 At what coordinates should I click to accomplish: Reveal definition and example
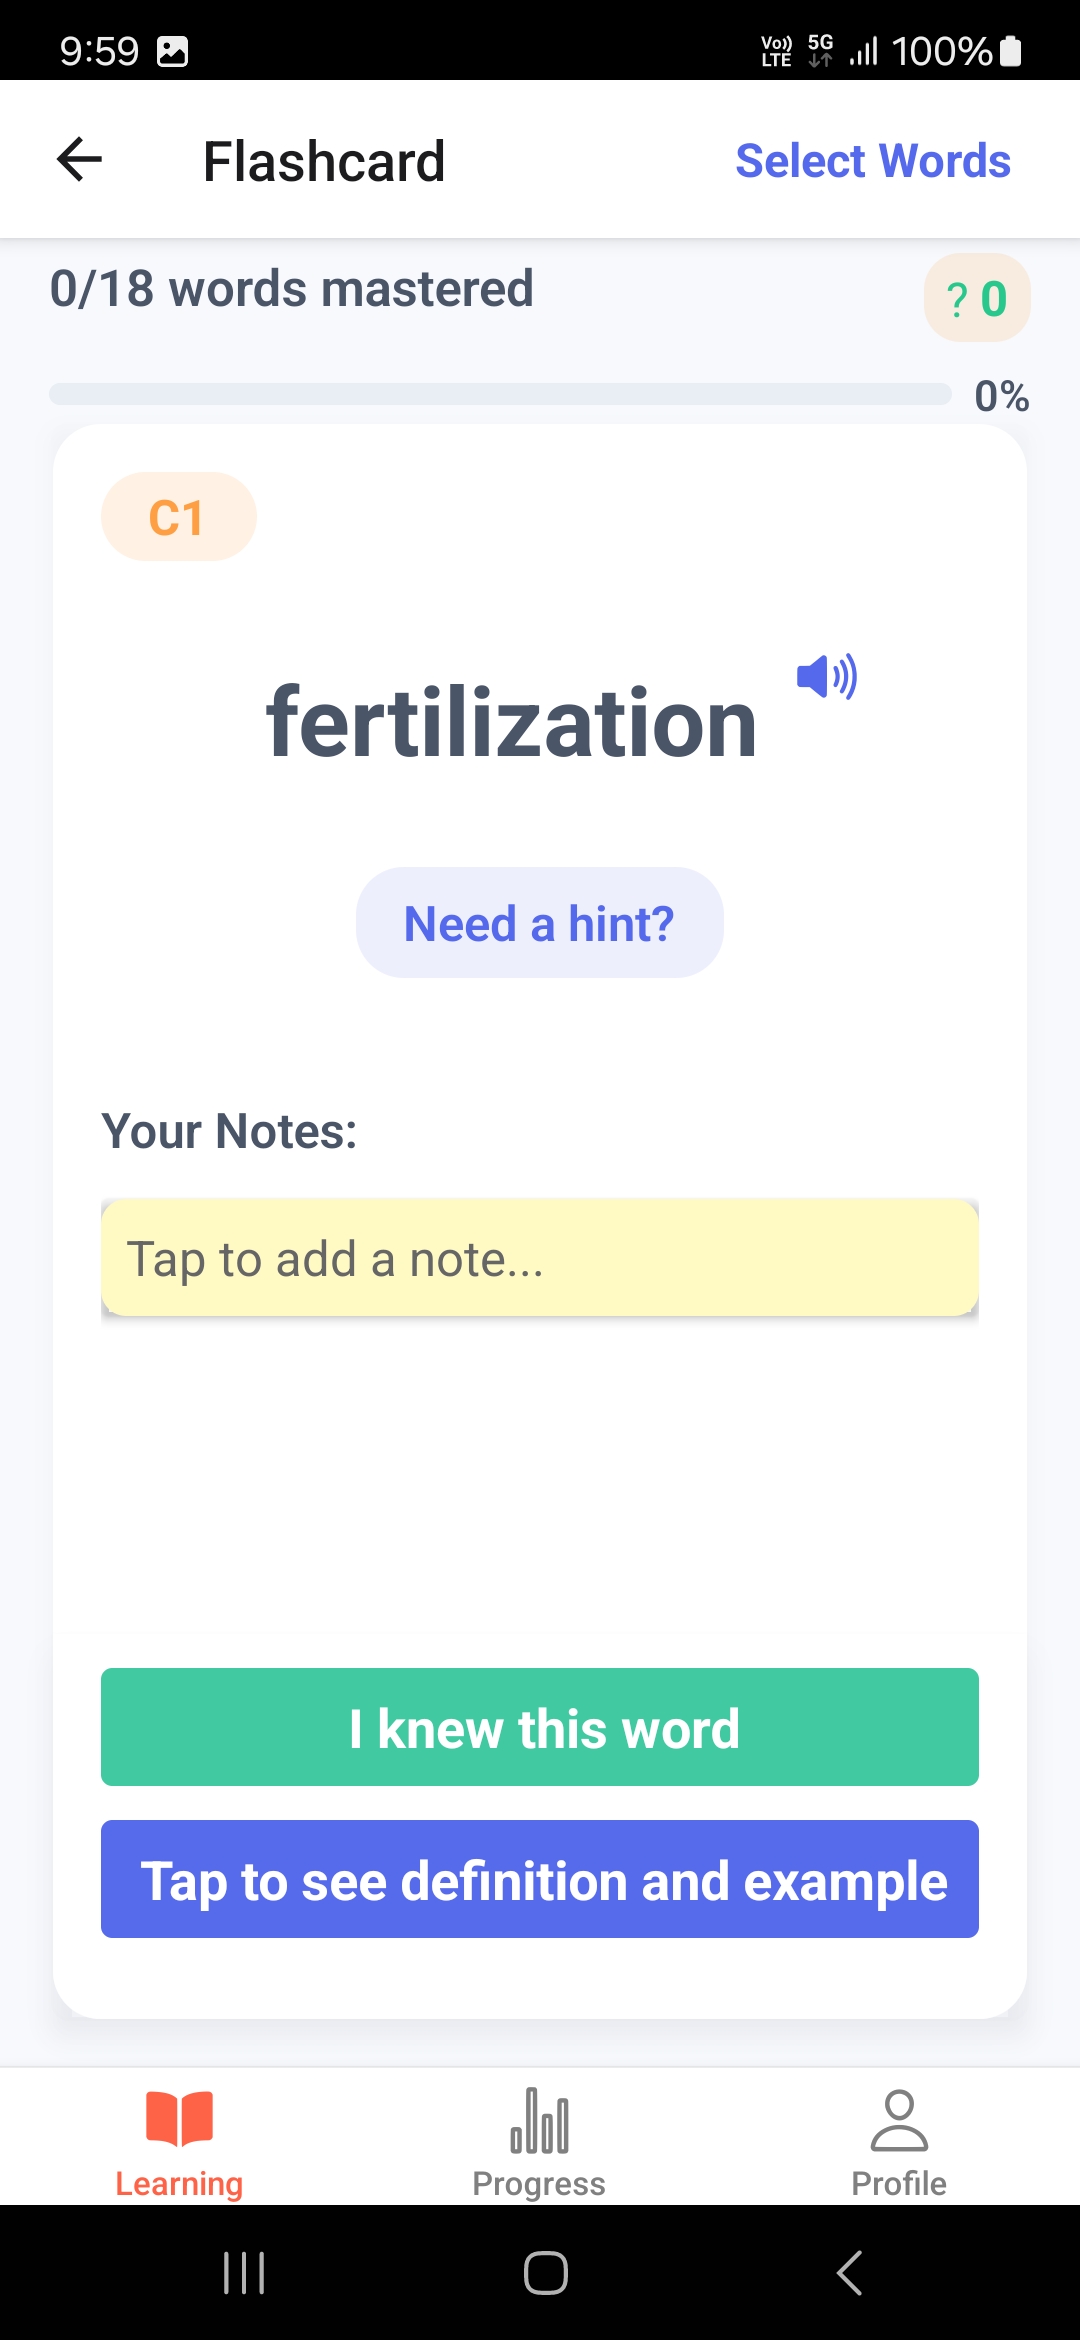click(x=540, y=1879)
